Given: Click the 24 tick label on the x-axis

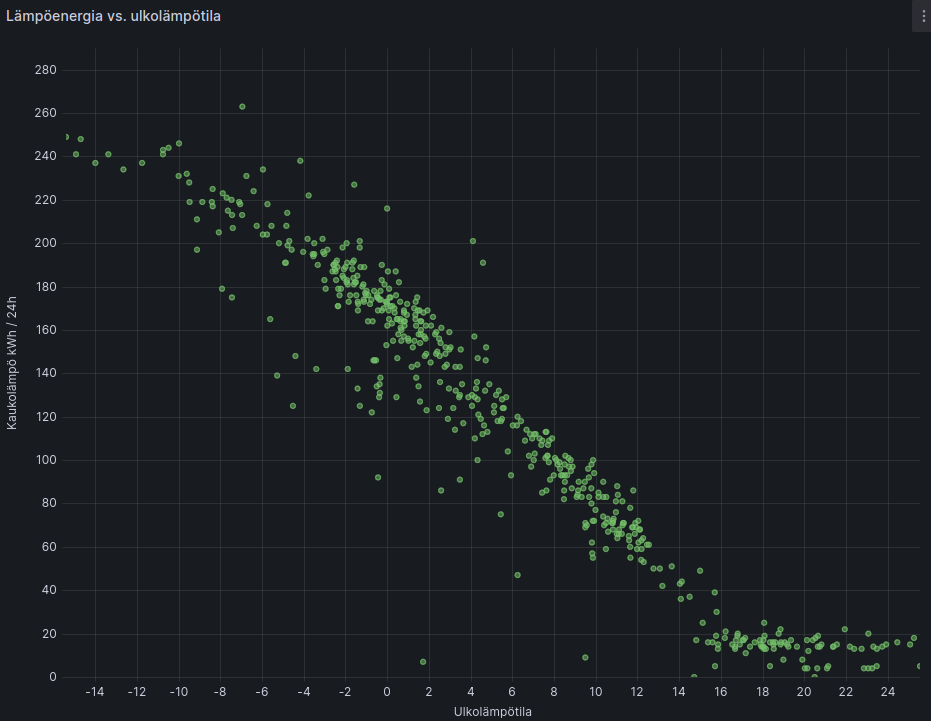Looking at the screenshot, I should [x=887, y=691].
